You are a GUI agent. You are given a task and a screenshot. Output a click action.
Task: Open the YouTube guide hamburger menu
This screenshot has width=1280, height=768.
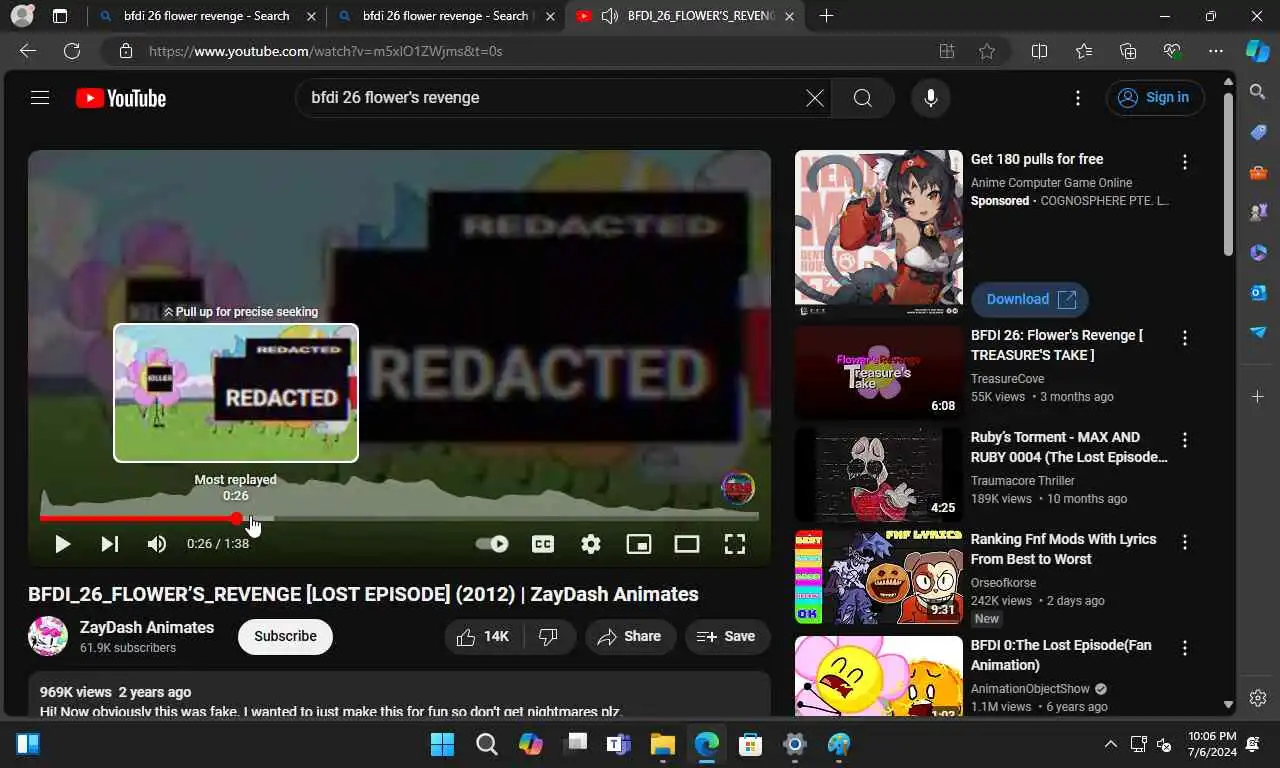40,98
